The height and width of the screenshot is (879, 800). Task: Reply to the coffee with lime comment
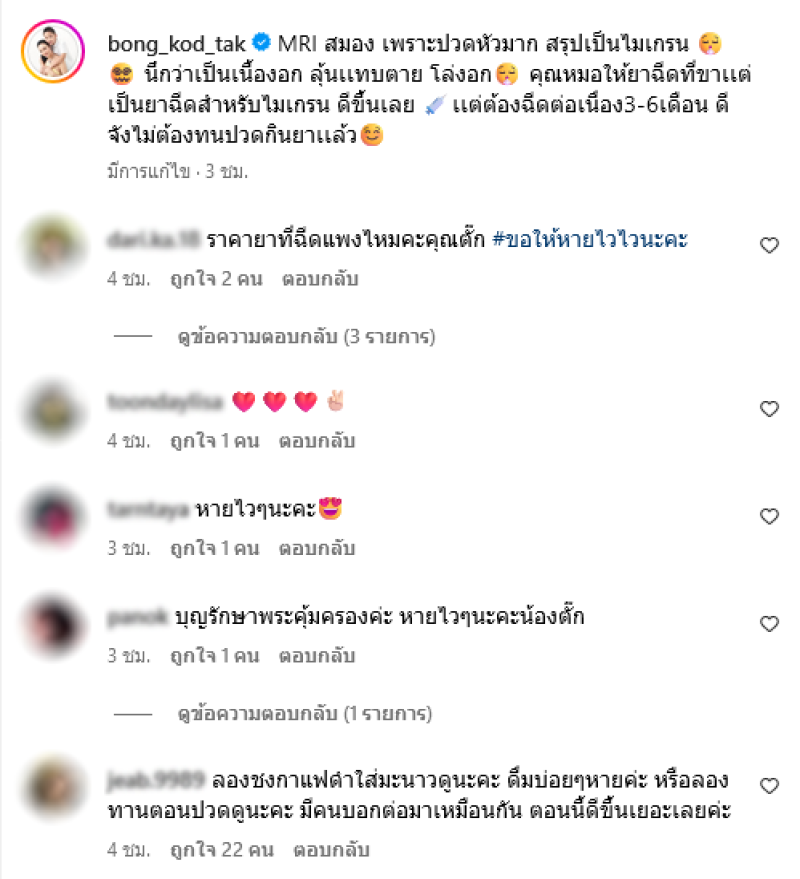click(x=331, y=850)
